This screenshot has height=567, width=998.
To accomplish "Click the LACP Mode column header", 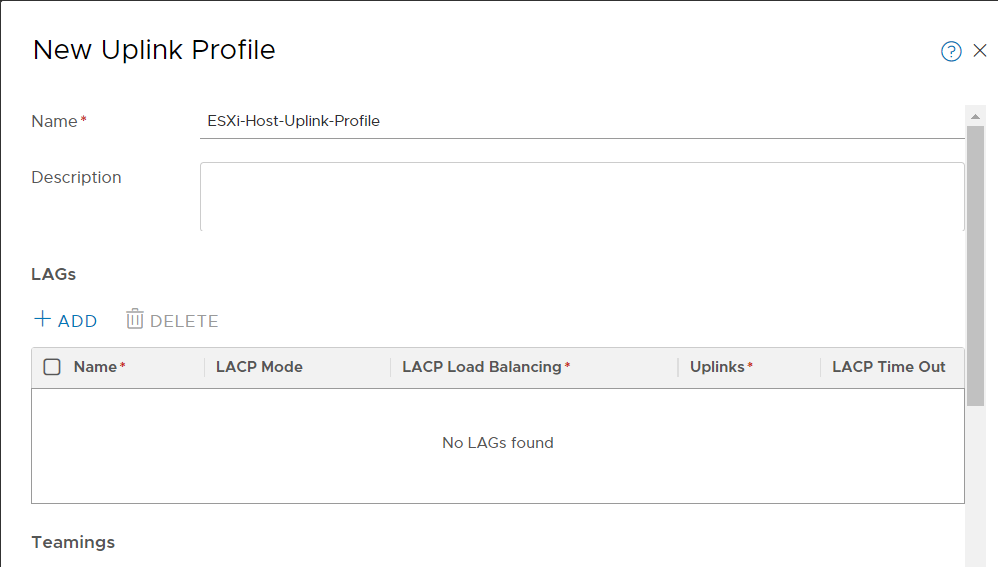I will click(259, 367).
